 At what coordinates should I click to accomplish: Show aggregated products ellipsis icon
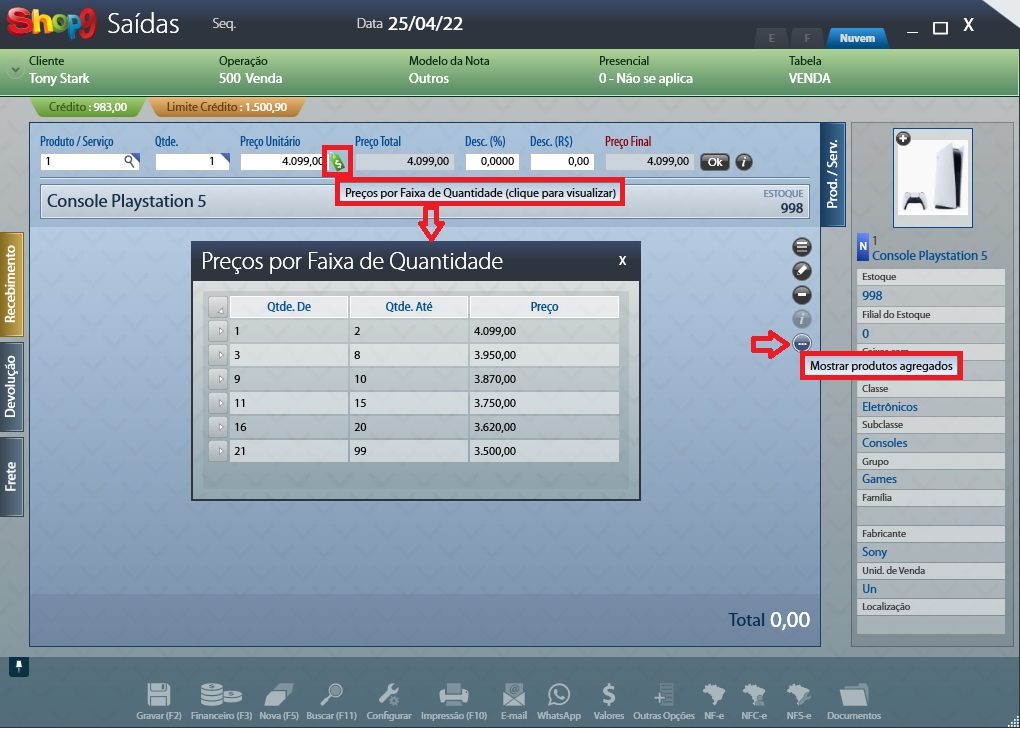(801, 343)
